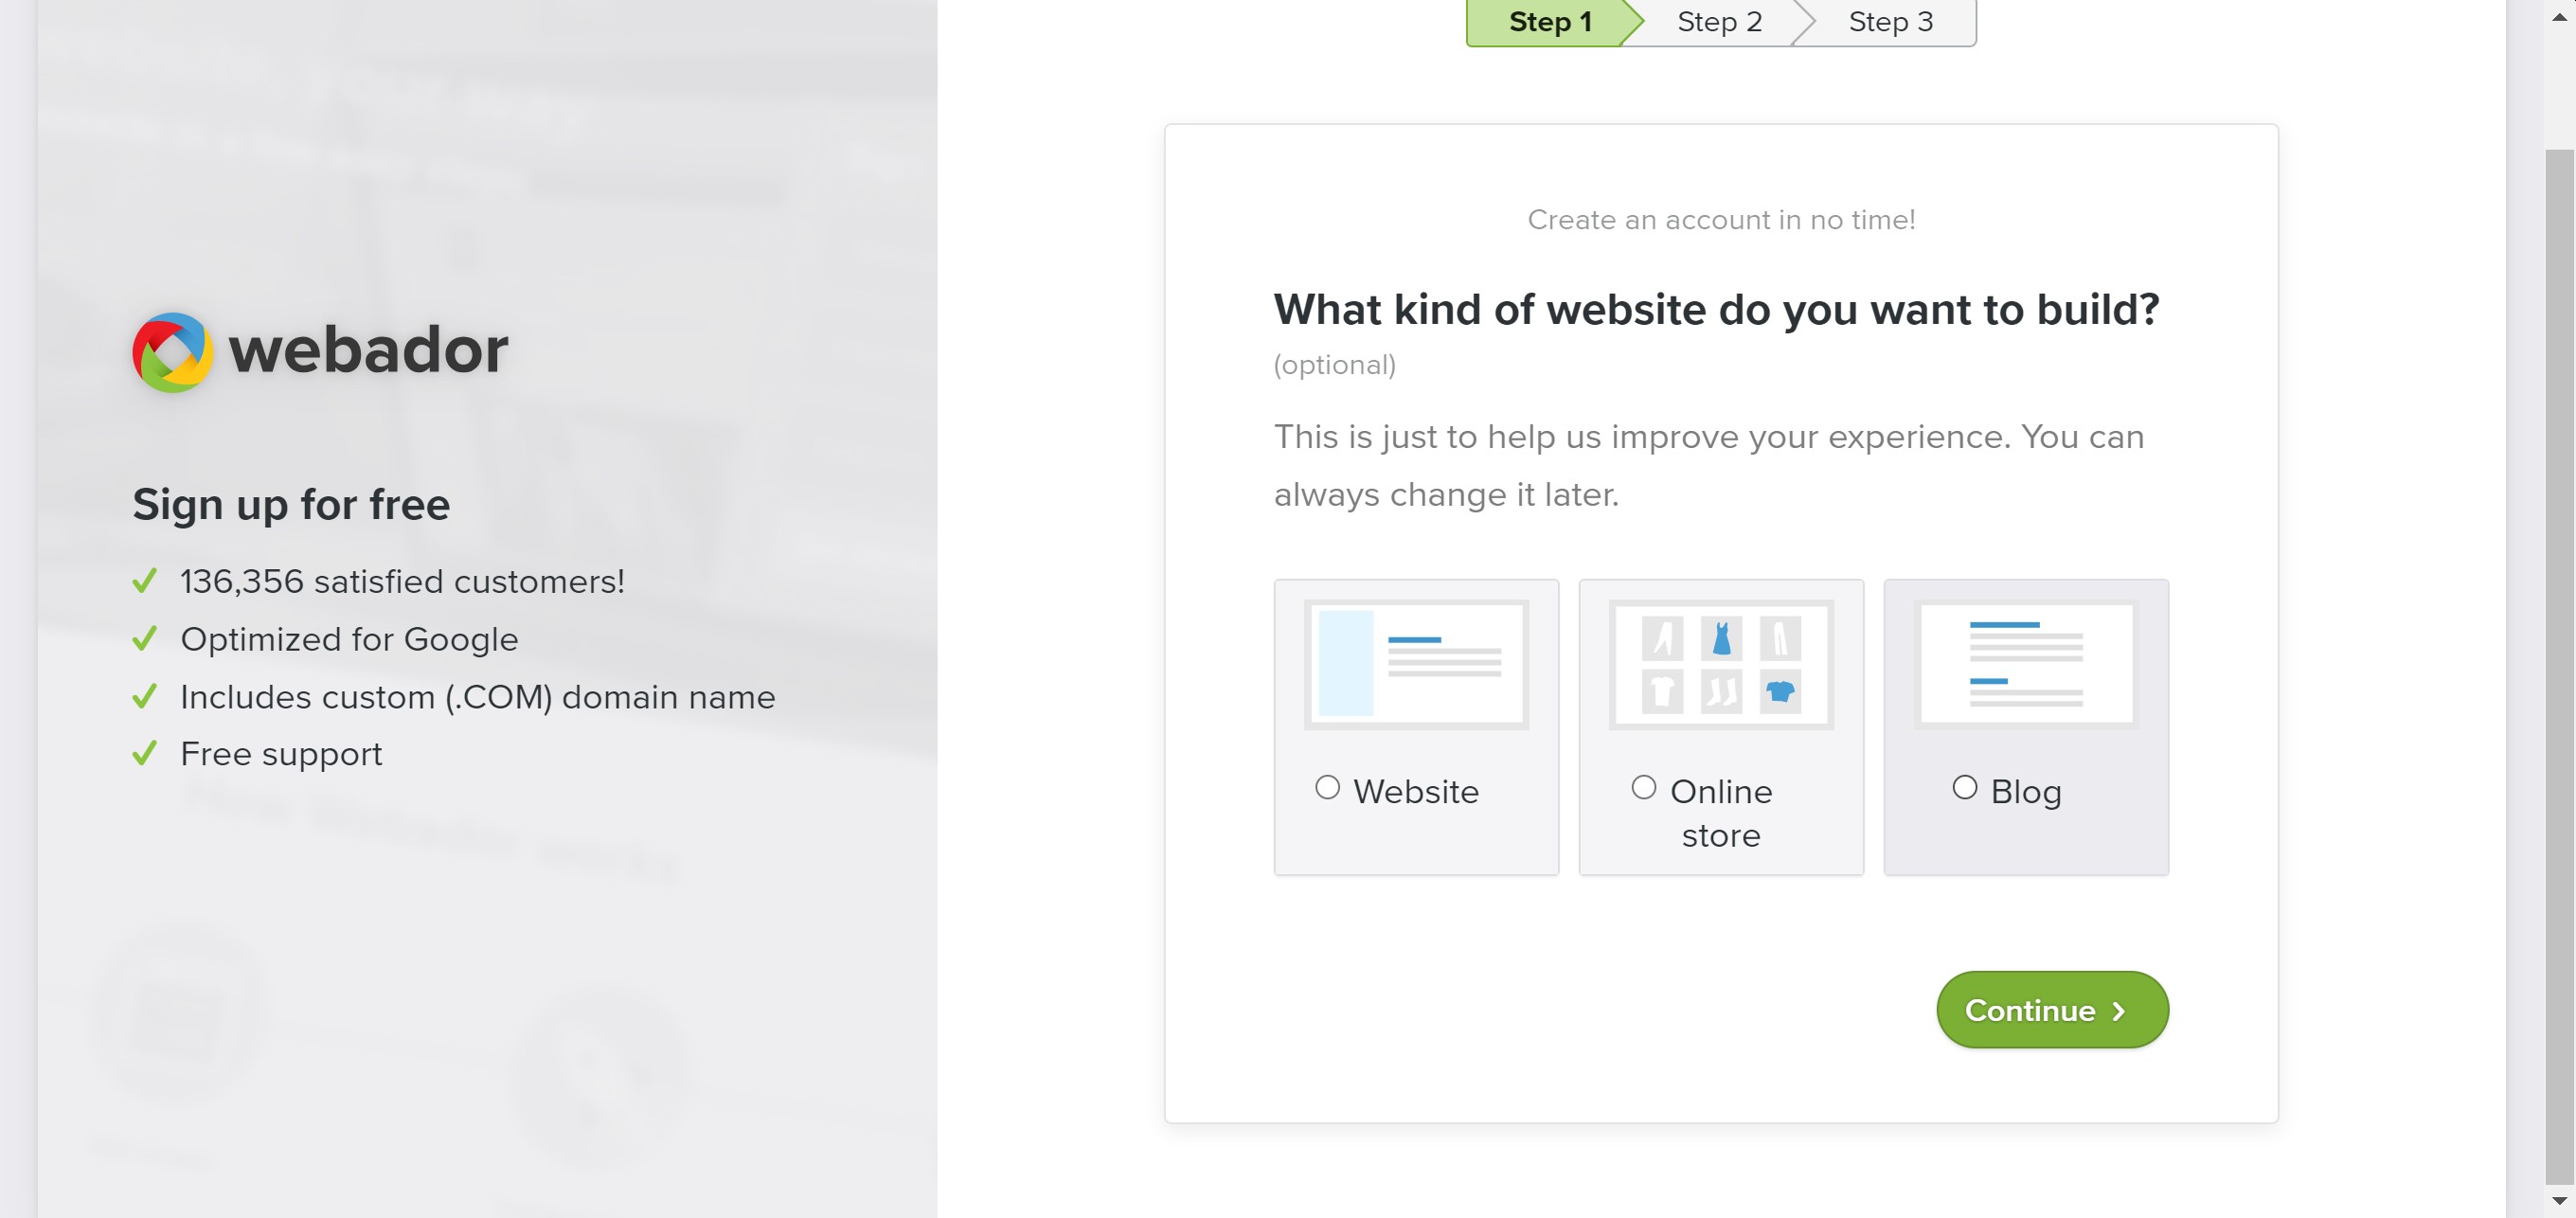
Task: Click the checkmark next to Optimized for Google
Action: click(145, 639)
